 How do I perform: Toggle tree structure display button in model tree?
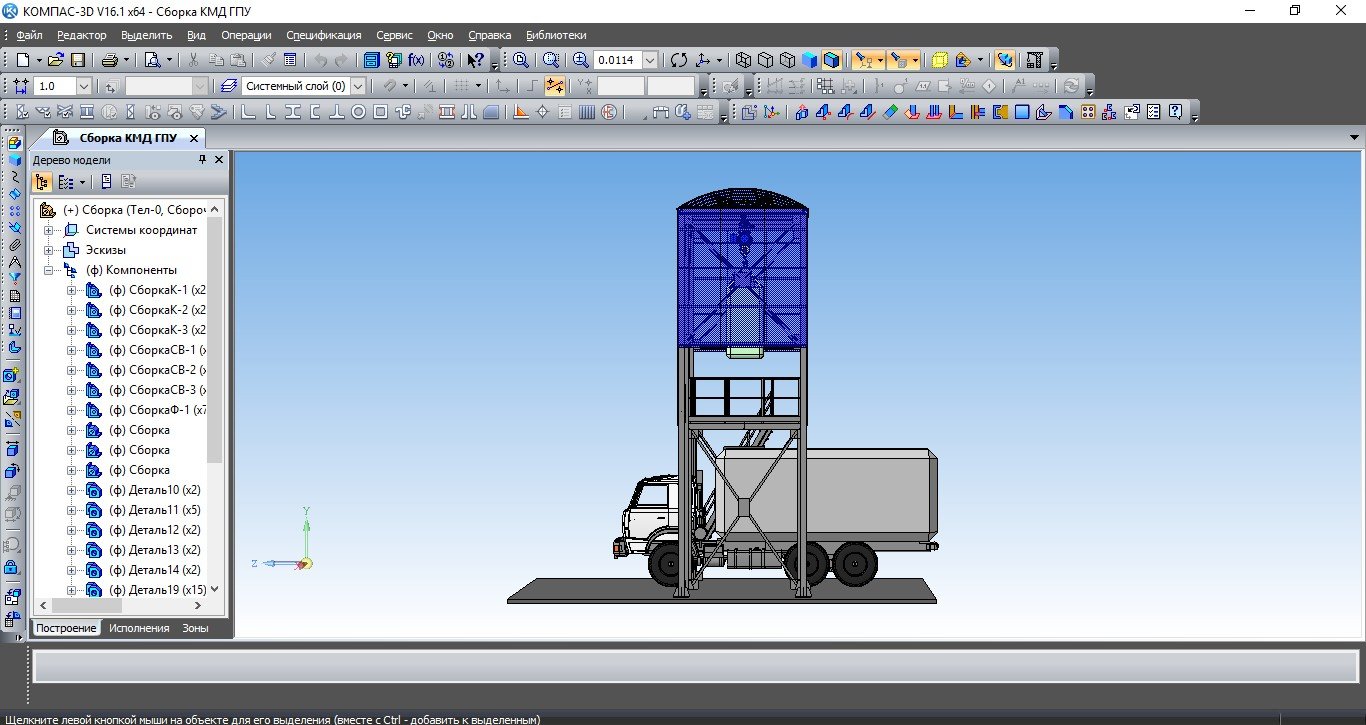(42, 182)
